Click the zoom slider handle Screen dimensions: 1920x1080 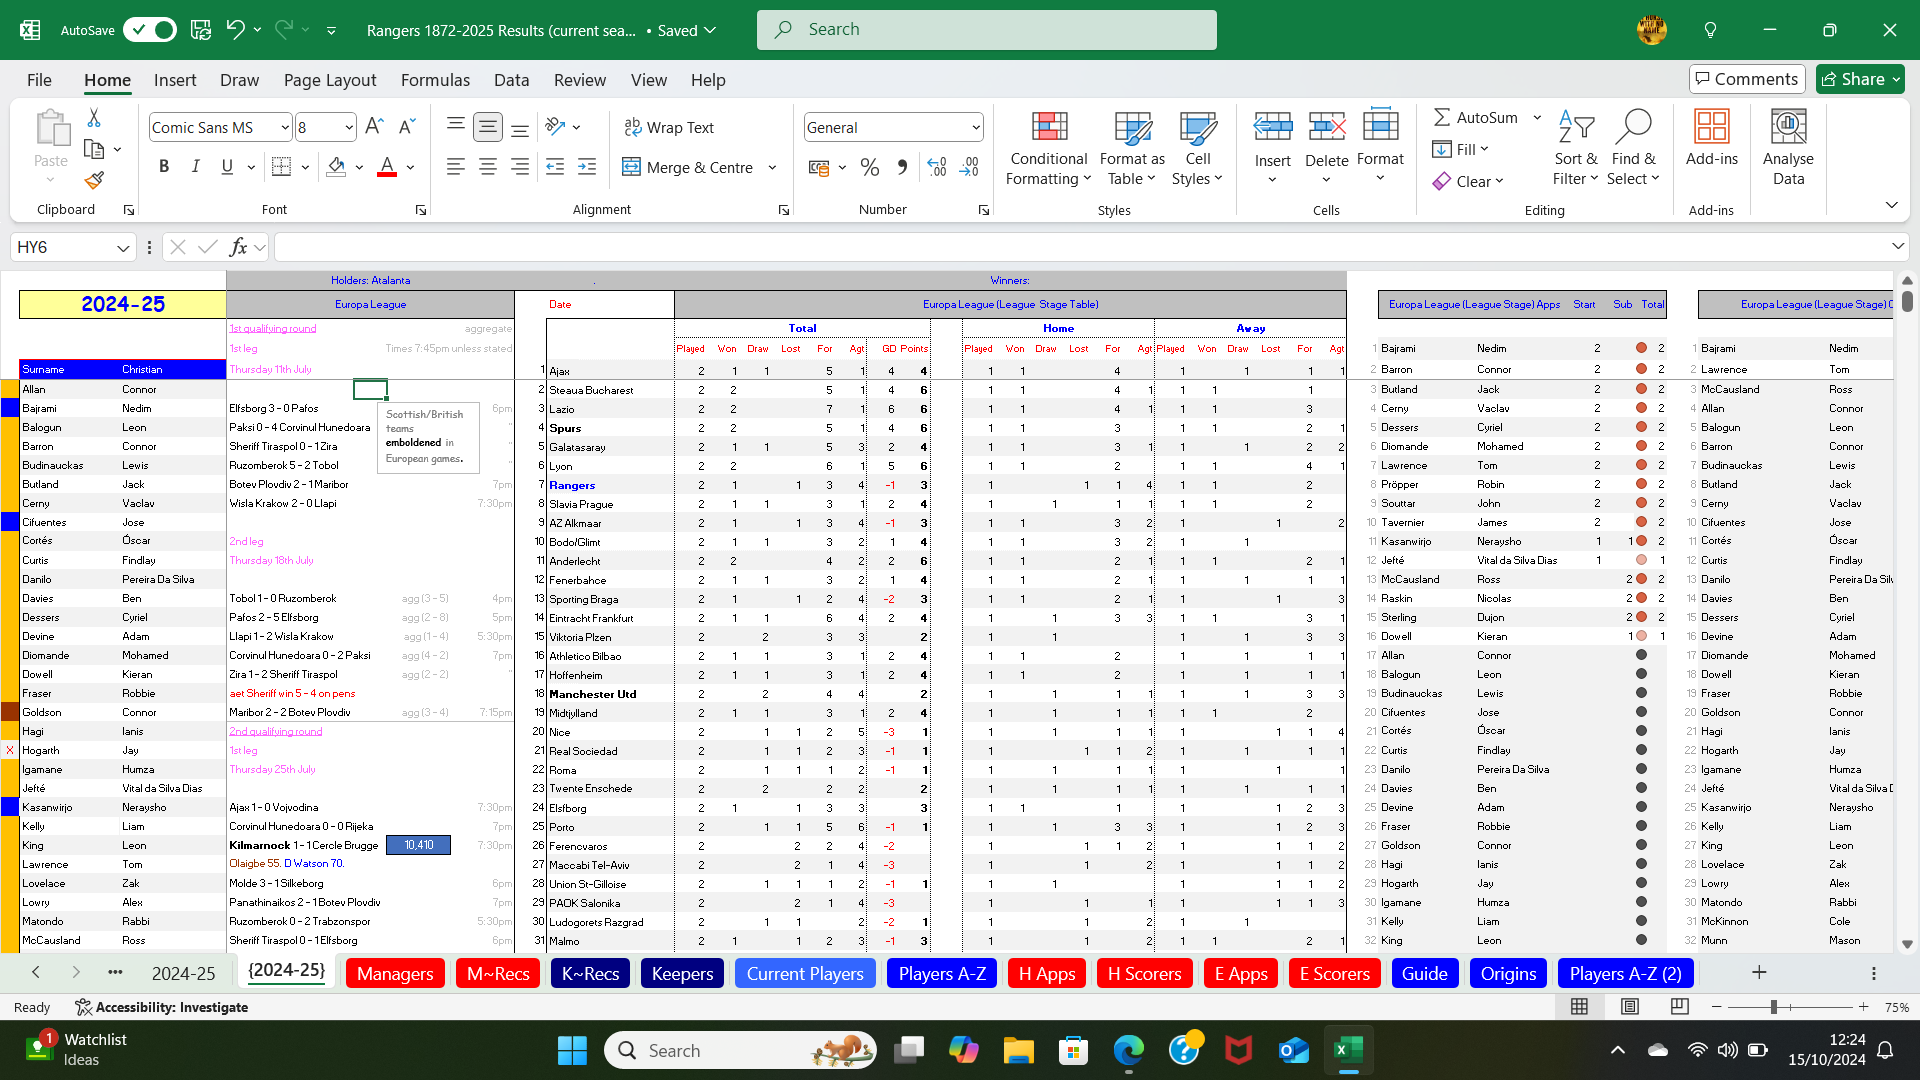[1773, 1007]
